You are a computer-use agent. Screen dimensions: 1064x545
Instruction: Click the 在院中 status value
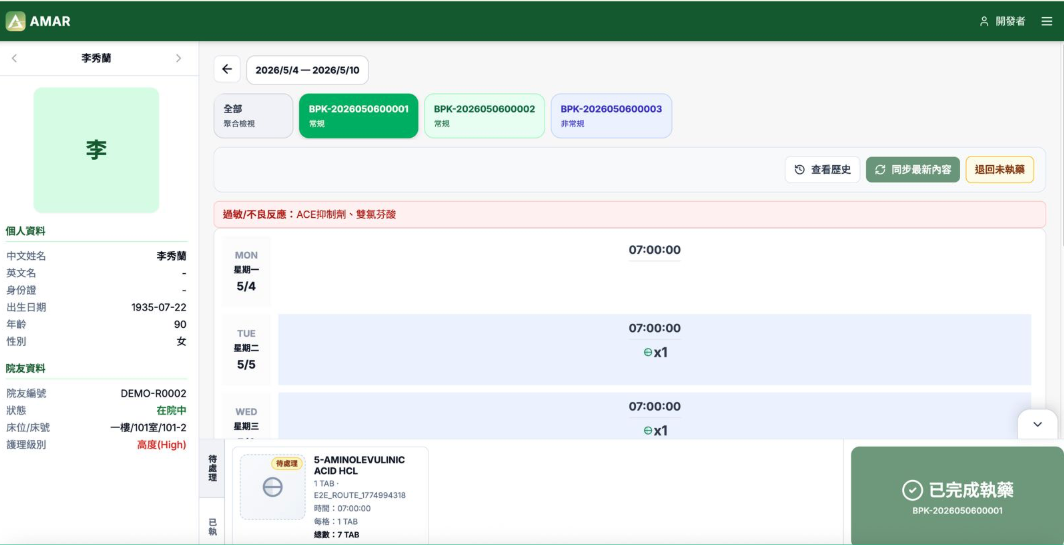171,411
